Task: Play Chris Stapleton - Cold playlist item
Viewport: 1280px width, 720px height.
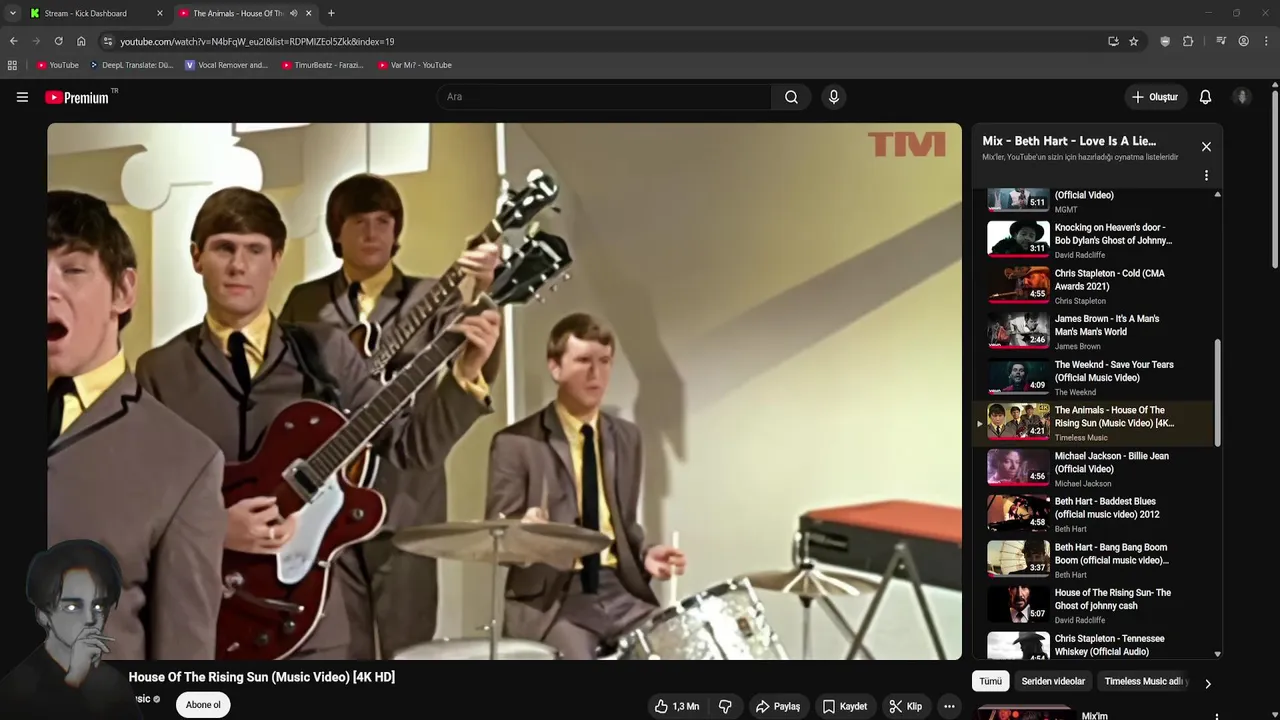Action: pyautogui.click(x=1094, y=286)
